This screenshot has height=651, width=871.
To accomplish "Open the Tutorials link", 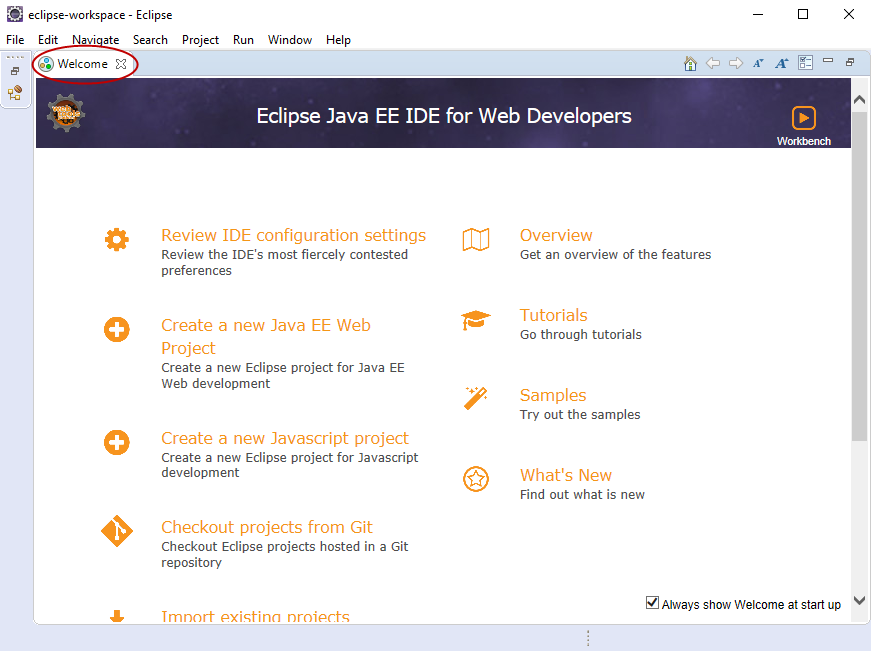I will click(553, 315).
